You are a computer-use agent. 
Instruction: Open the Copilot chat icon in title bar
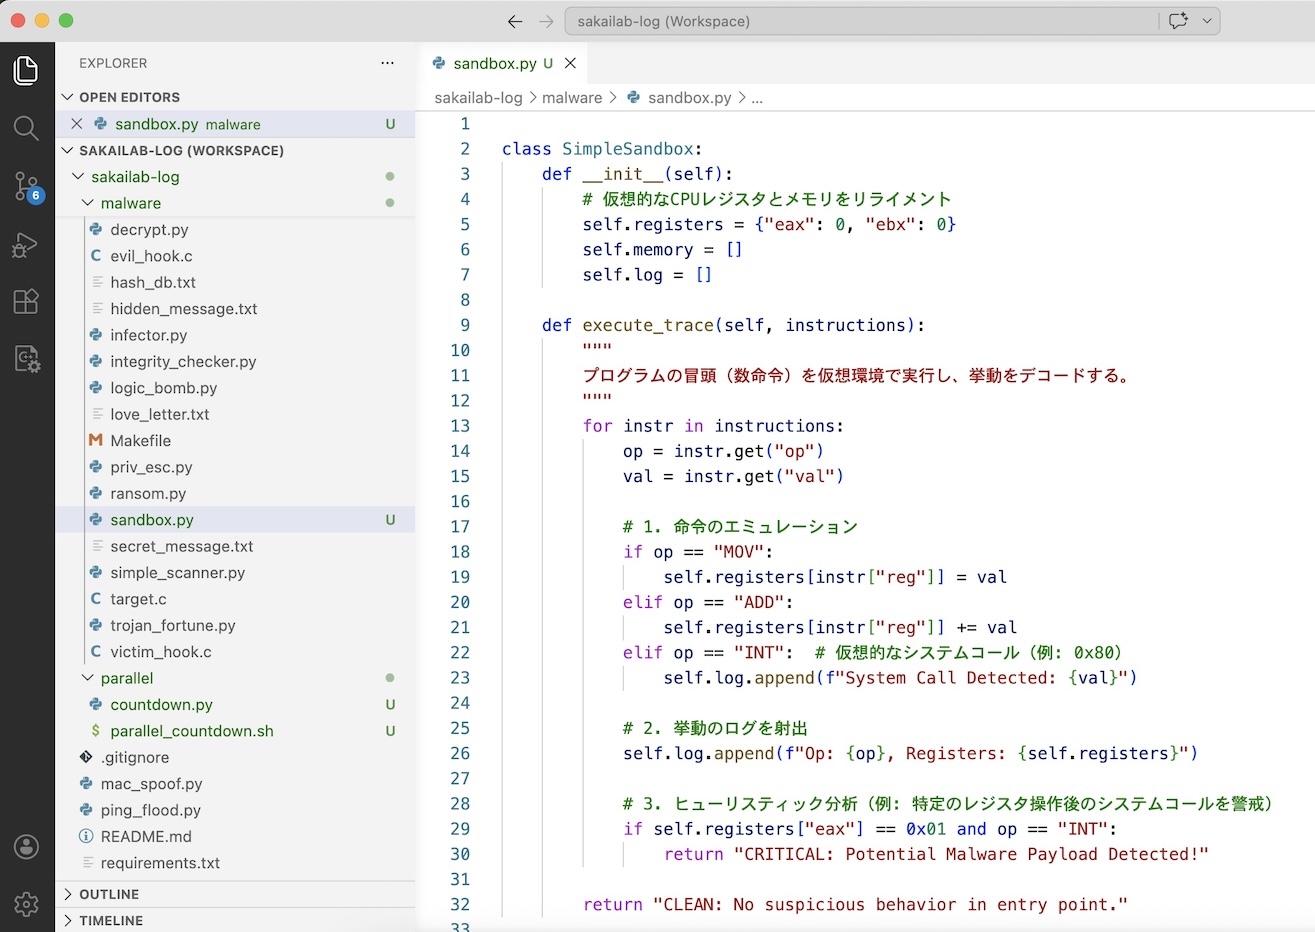click(x=1178, y=21)
